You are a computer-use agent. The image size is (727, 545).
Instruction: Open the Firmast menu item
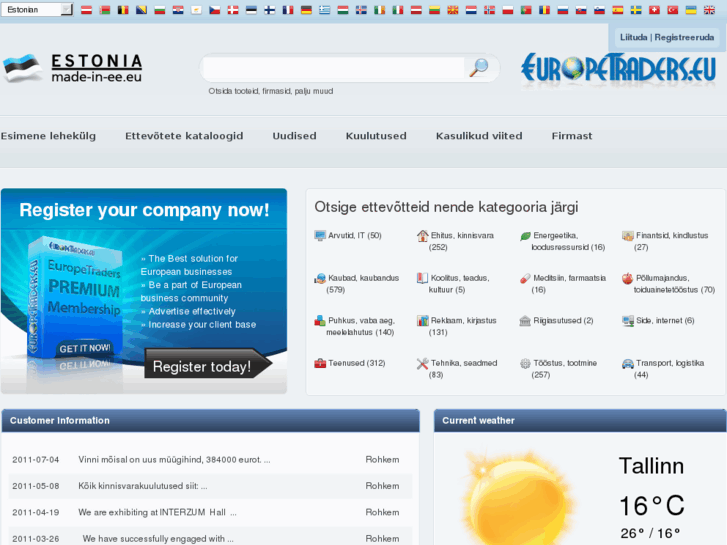tap(572, 136)
